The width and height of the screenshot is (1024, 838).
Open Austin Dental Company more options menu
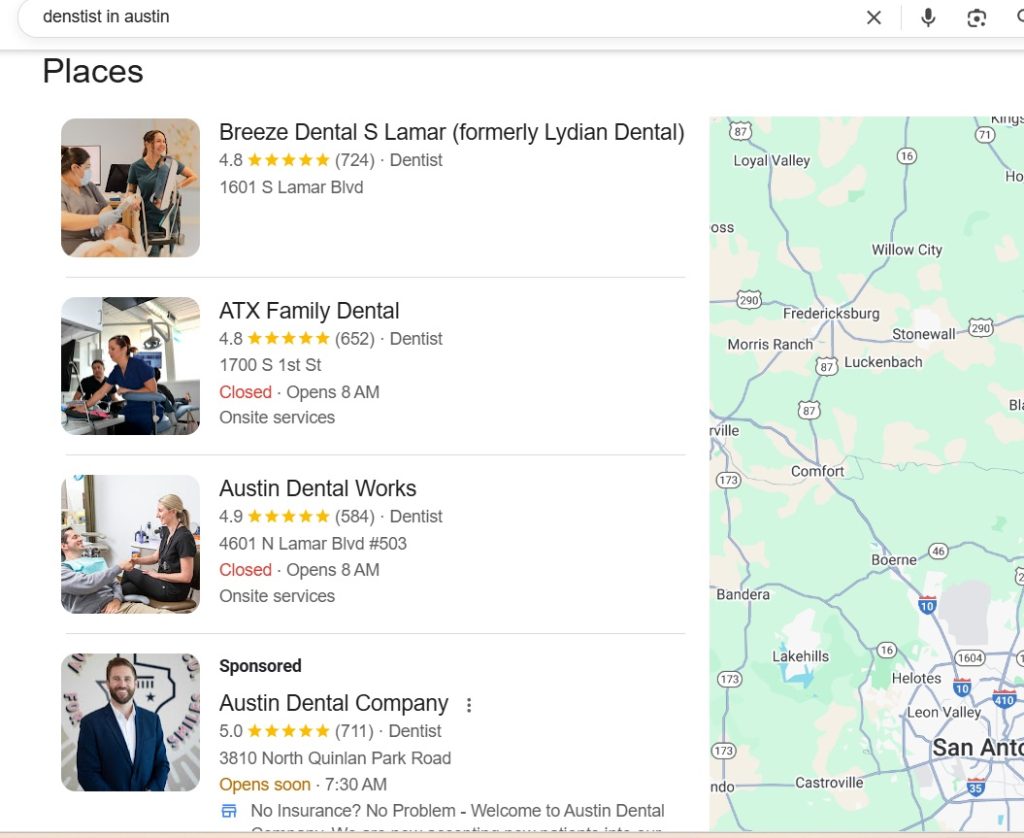point(468,705)
